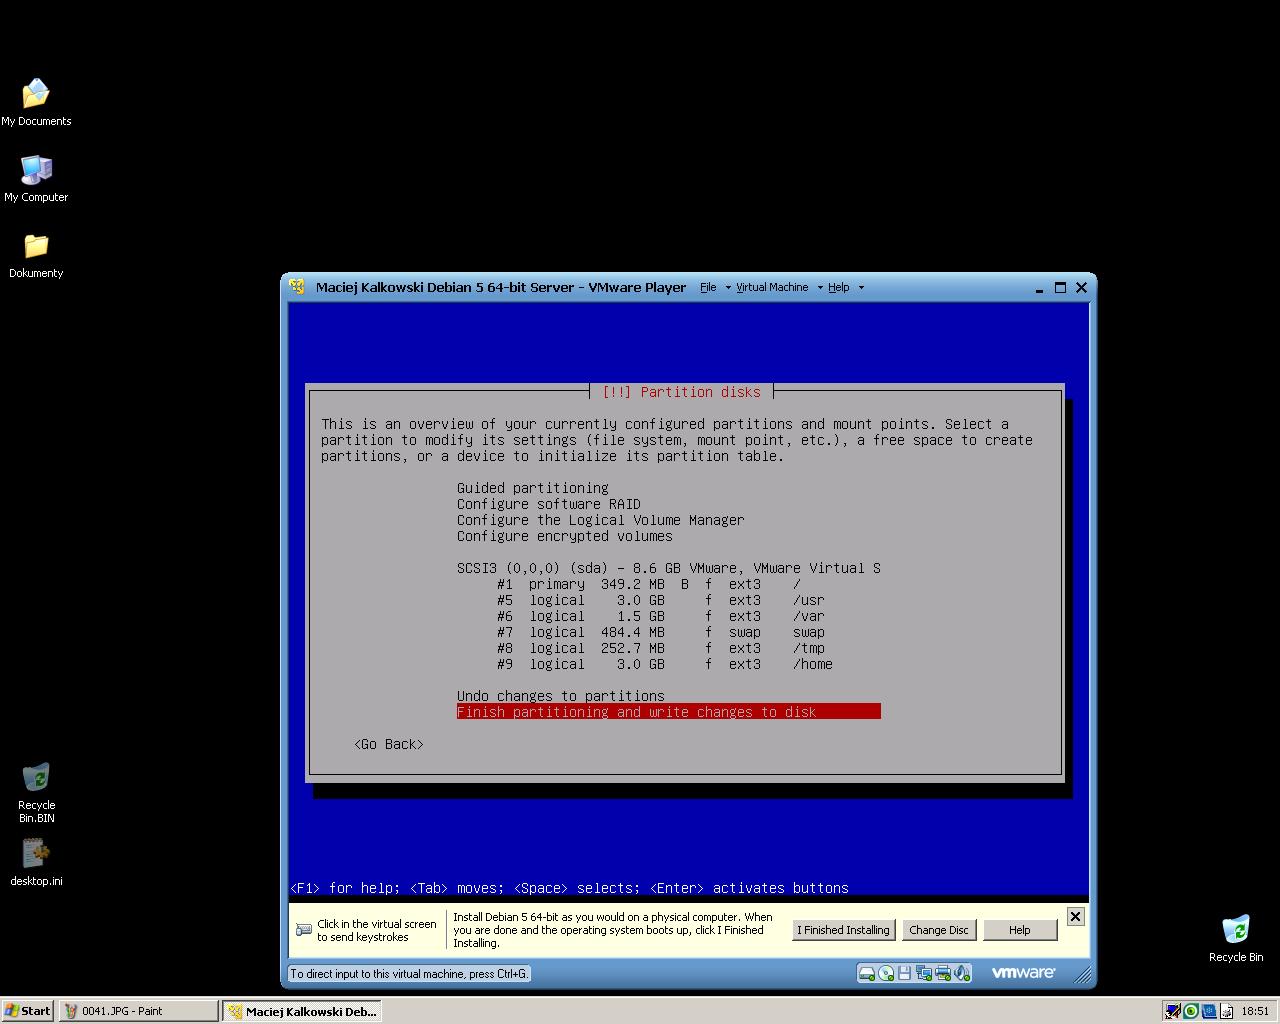The image size is (1280, 1024).
Task: Dismiss the install info bar with X
Action: click(x=1075, y=916)
